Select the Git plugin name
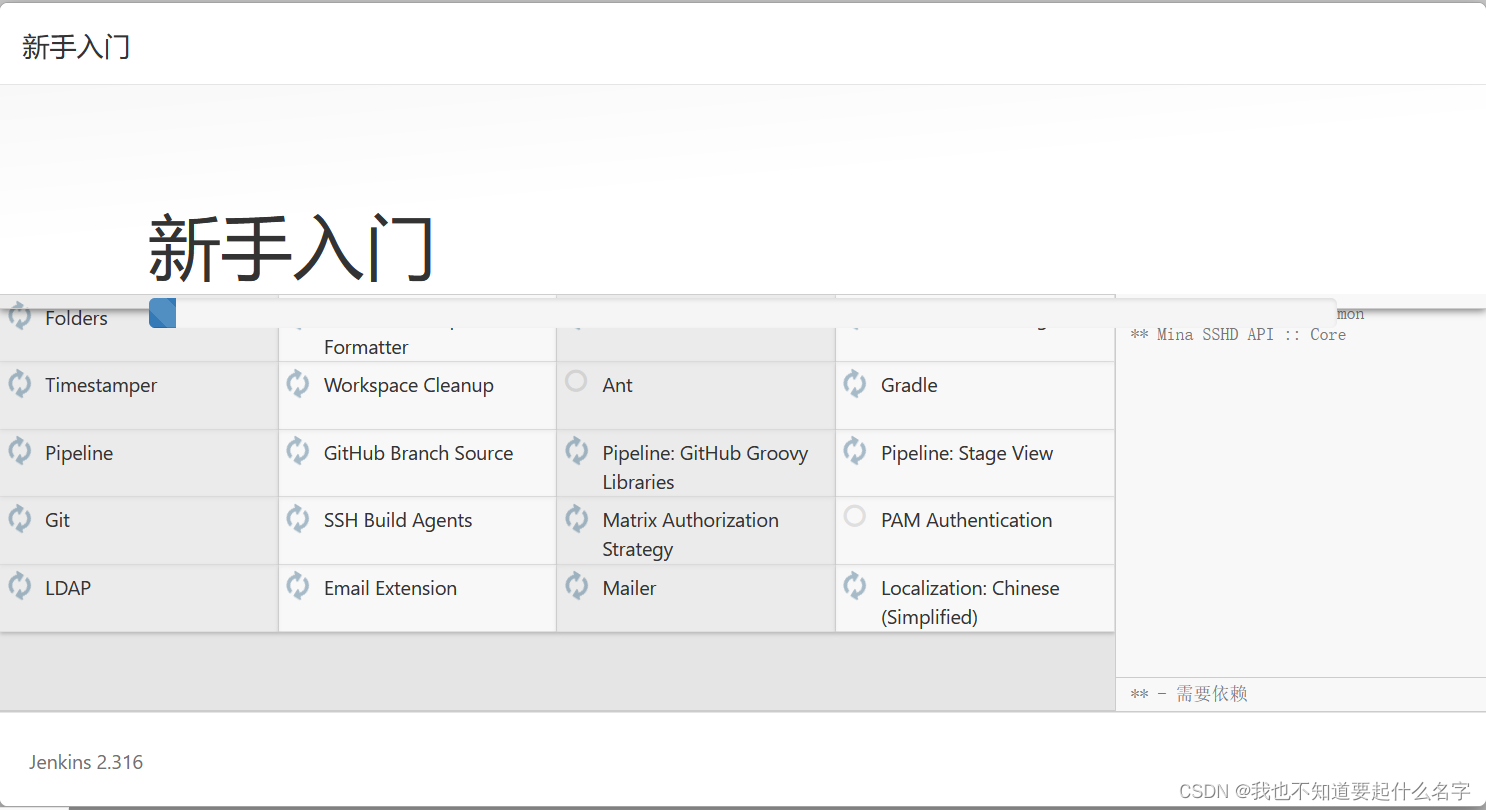The height and width of the screenshot is (810, 1486). tap(57, 520)
